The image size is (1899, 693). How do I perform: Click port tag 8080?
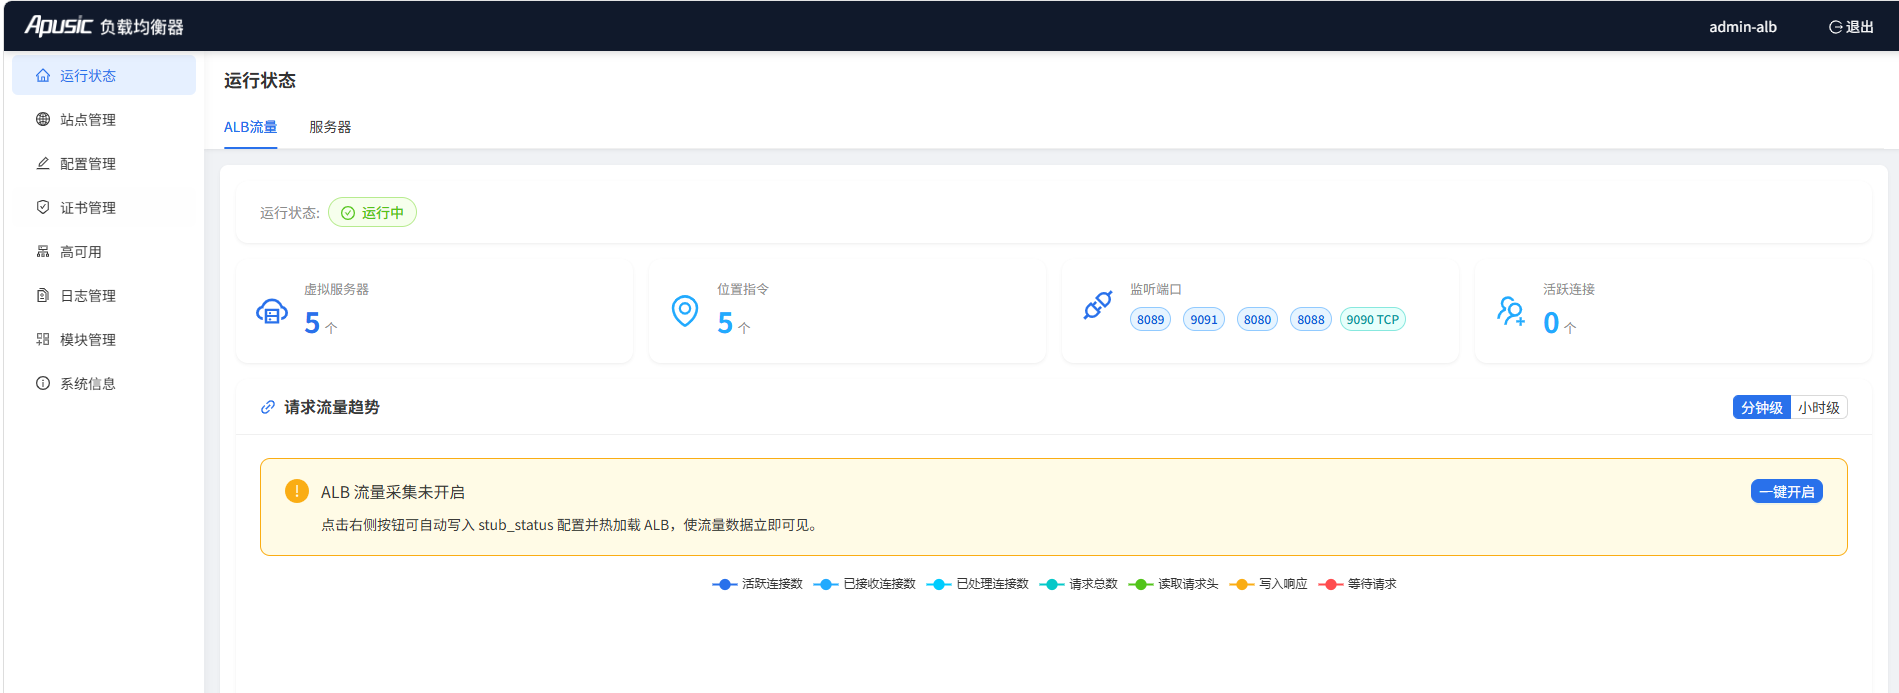click(1258, 320)
